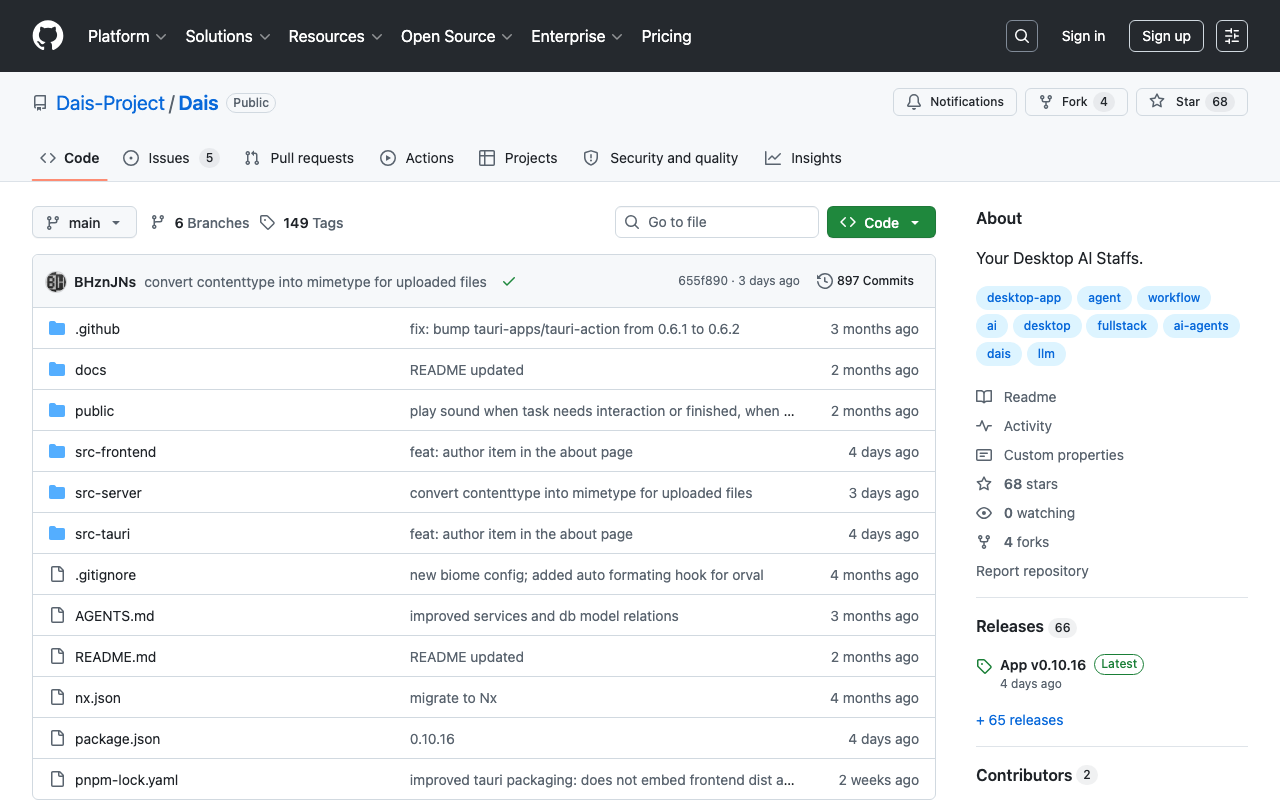Click appearance settings icon beside Sign up
This screenshot has width=1280, height=800.
point(1232,36)
